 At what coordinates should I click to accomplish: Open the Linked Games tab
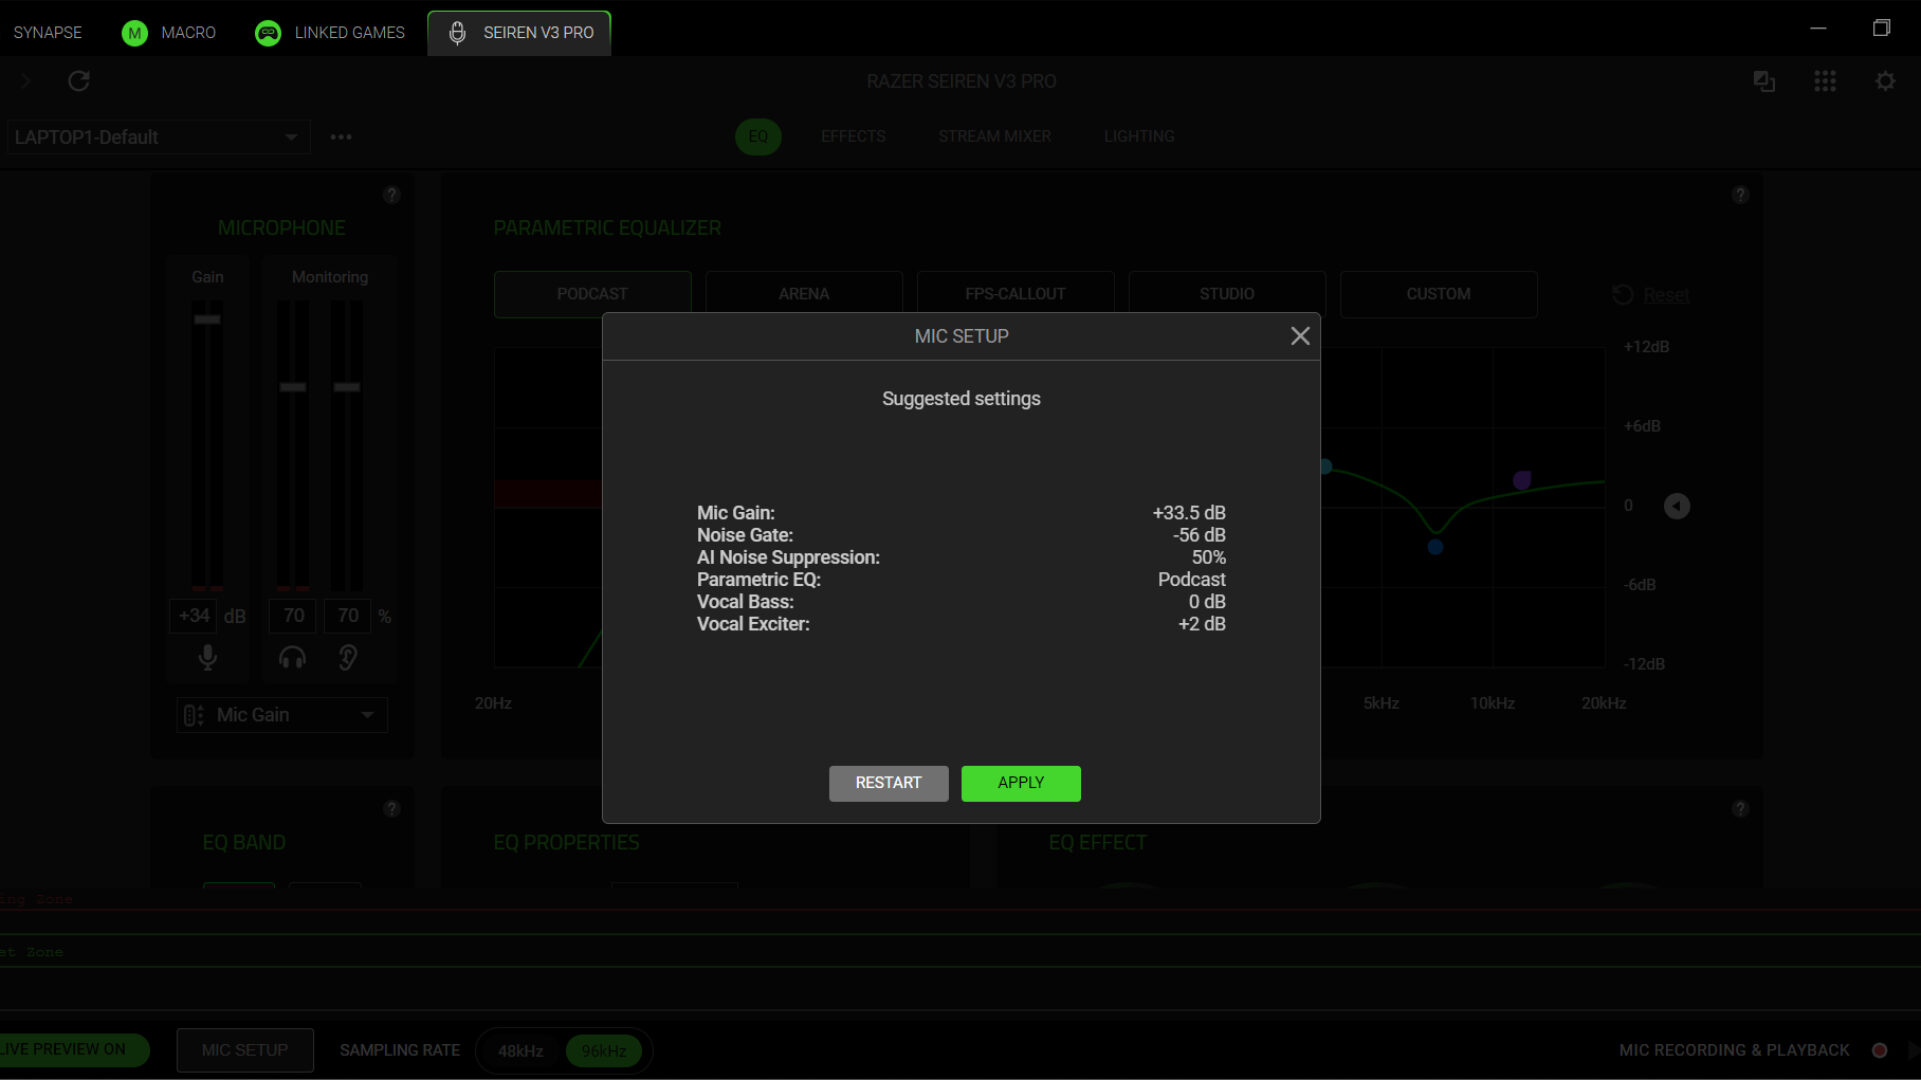(330, 32)
